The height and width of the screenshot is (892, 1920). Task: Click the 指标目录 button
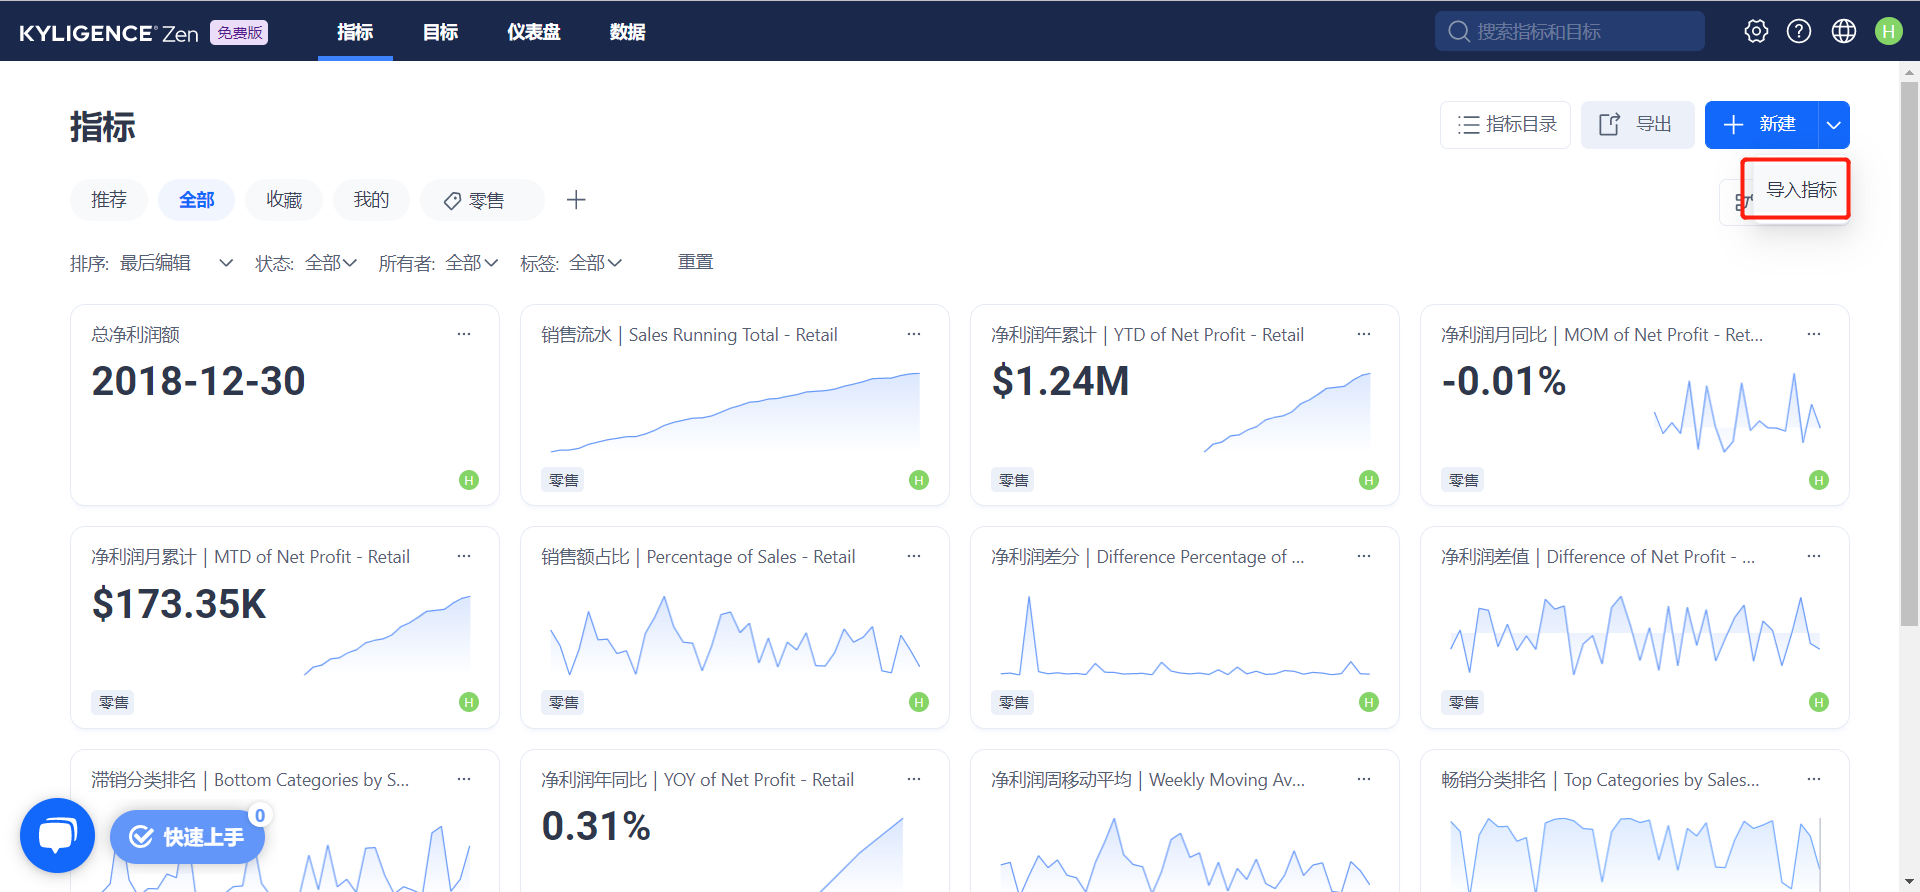(x=1505, y=125)
